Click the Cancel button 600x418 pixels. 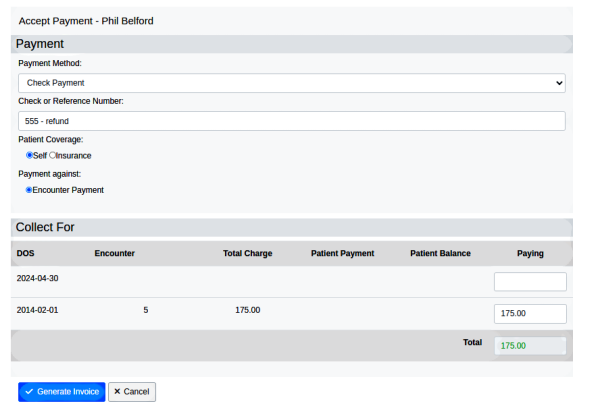coord(132,392)
